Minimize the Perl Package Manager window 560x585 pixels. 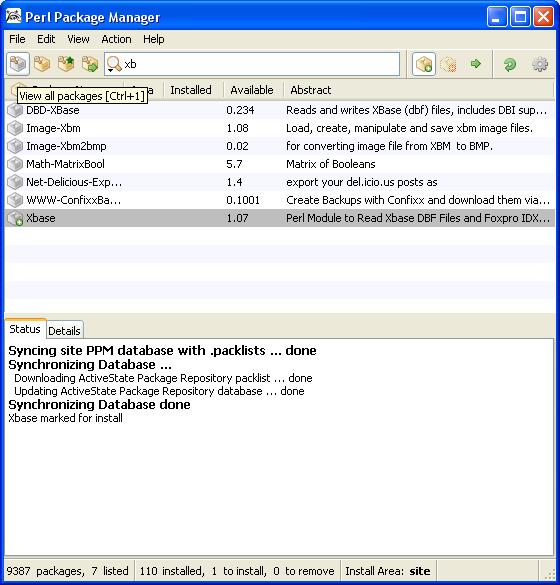point(497,17)
